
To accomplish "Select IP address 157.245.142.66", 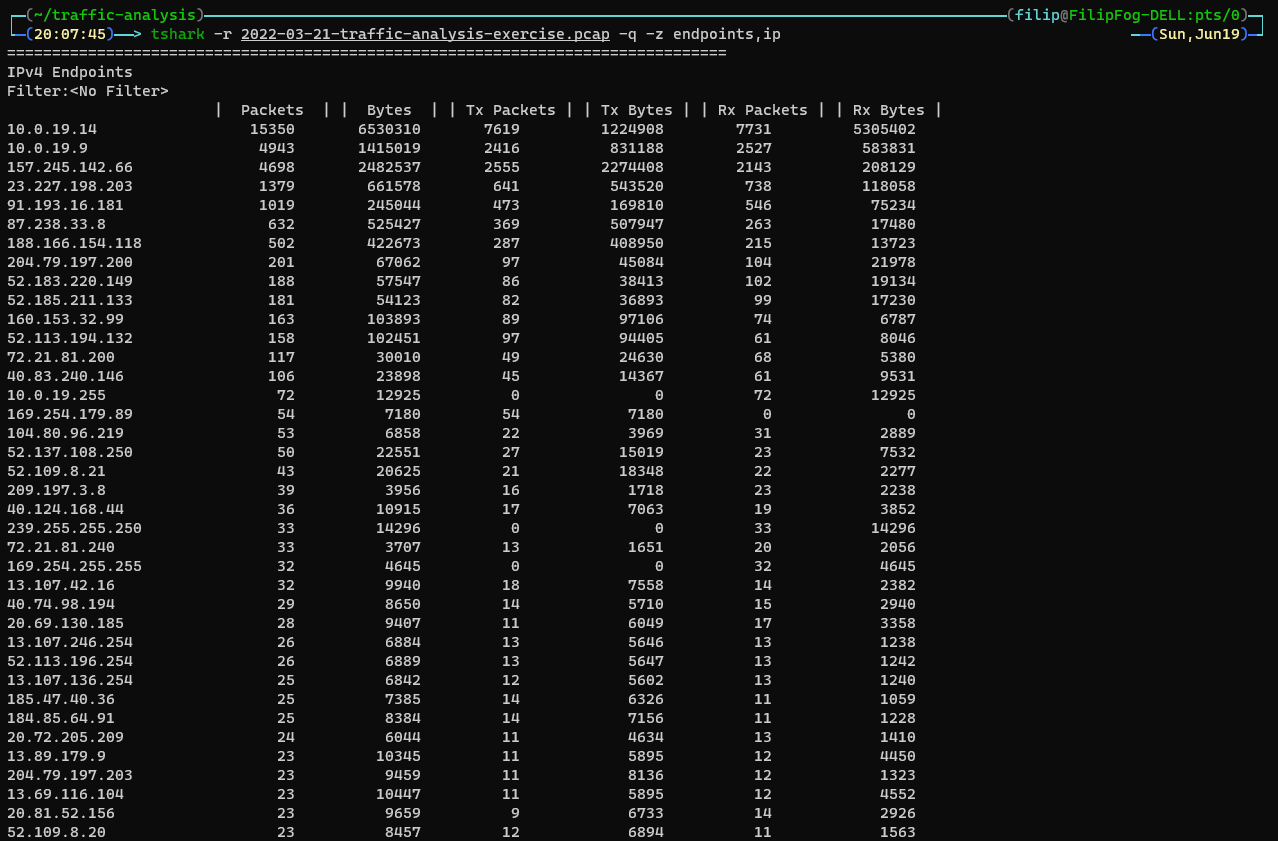I will coord(69,167).
